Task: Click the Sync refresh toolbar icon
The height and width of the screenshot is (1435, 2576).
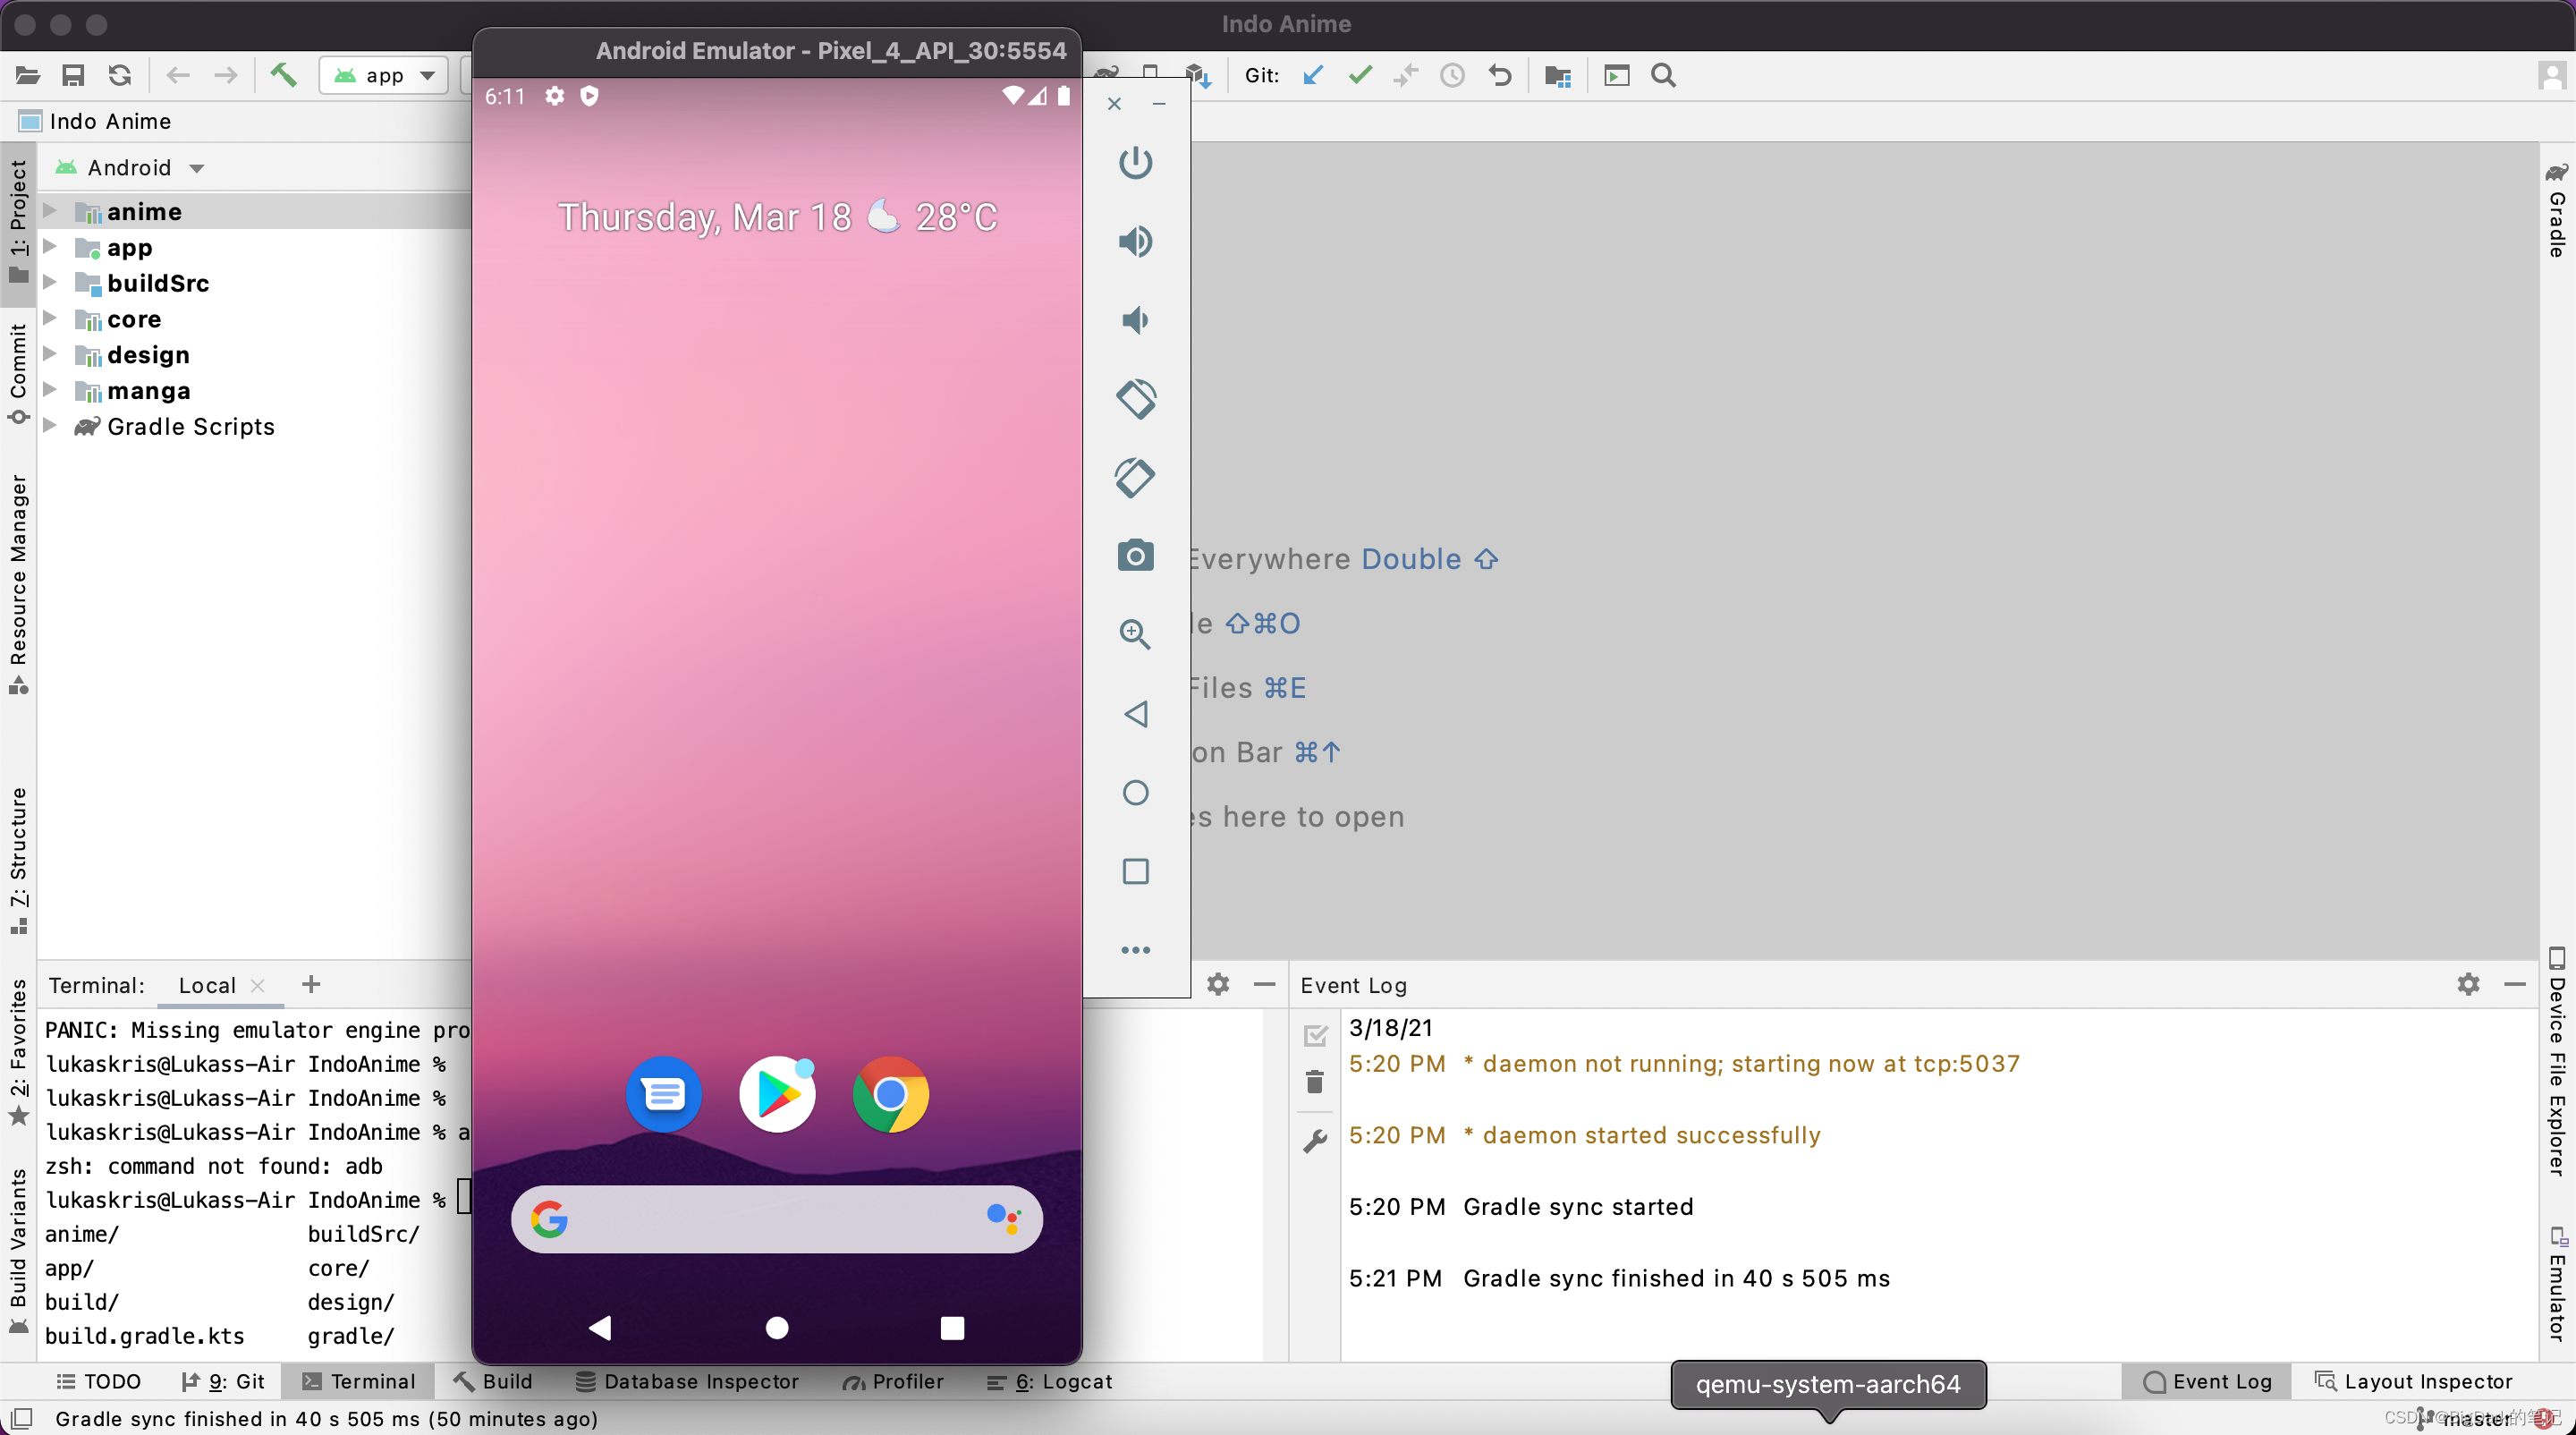Action: pyautogui.click(x=120, y=75)
